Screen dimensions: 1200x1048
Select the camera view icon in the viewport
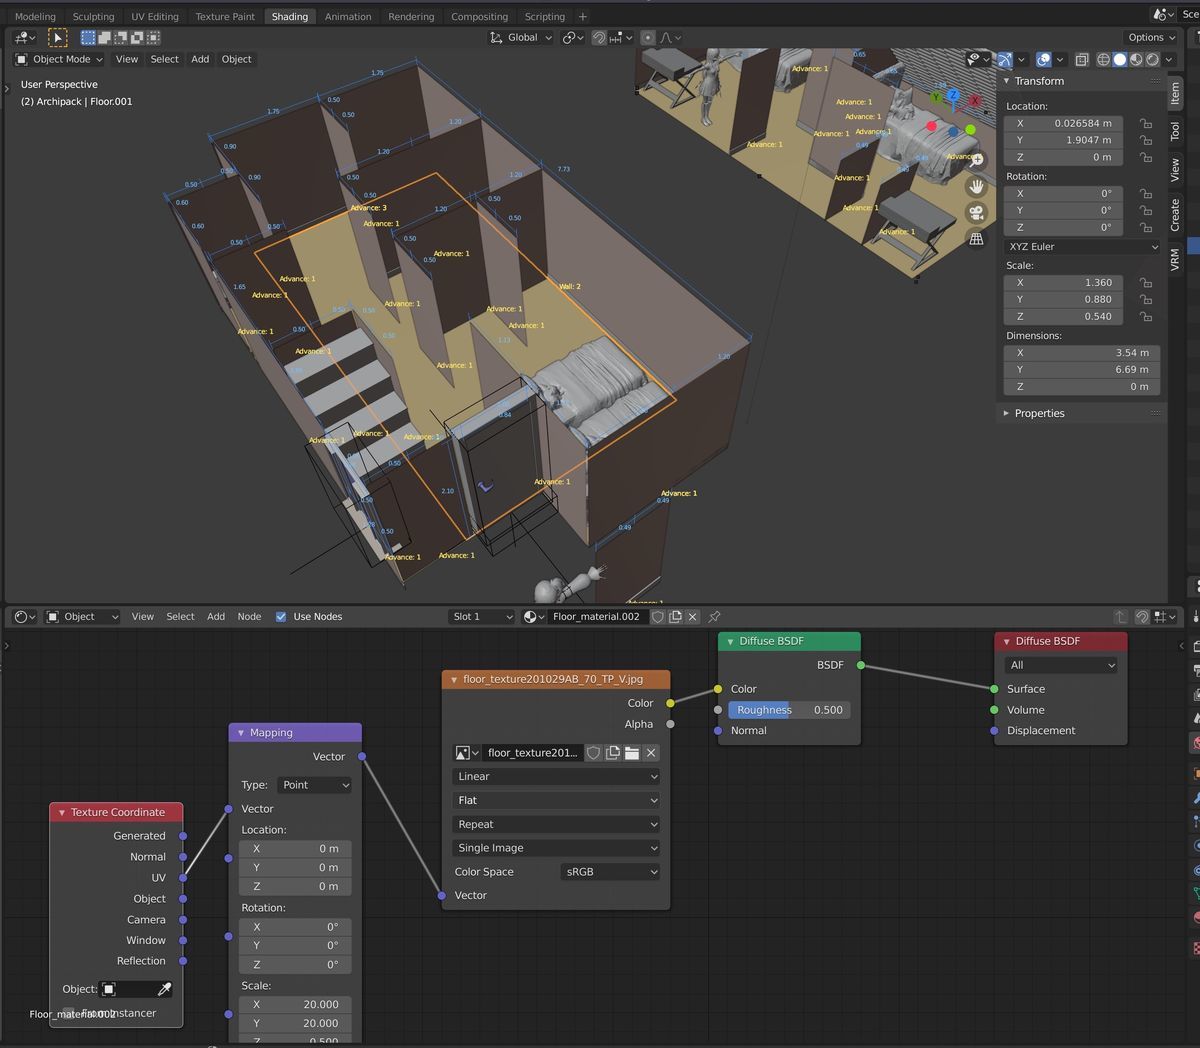[x=977, y=211]
